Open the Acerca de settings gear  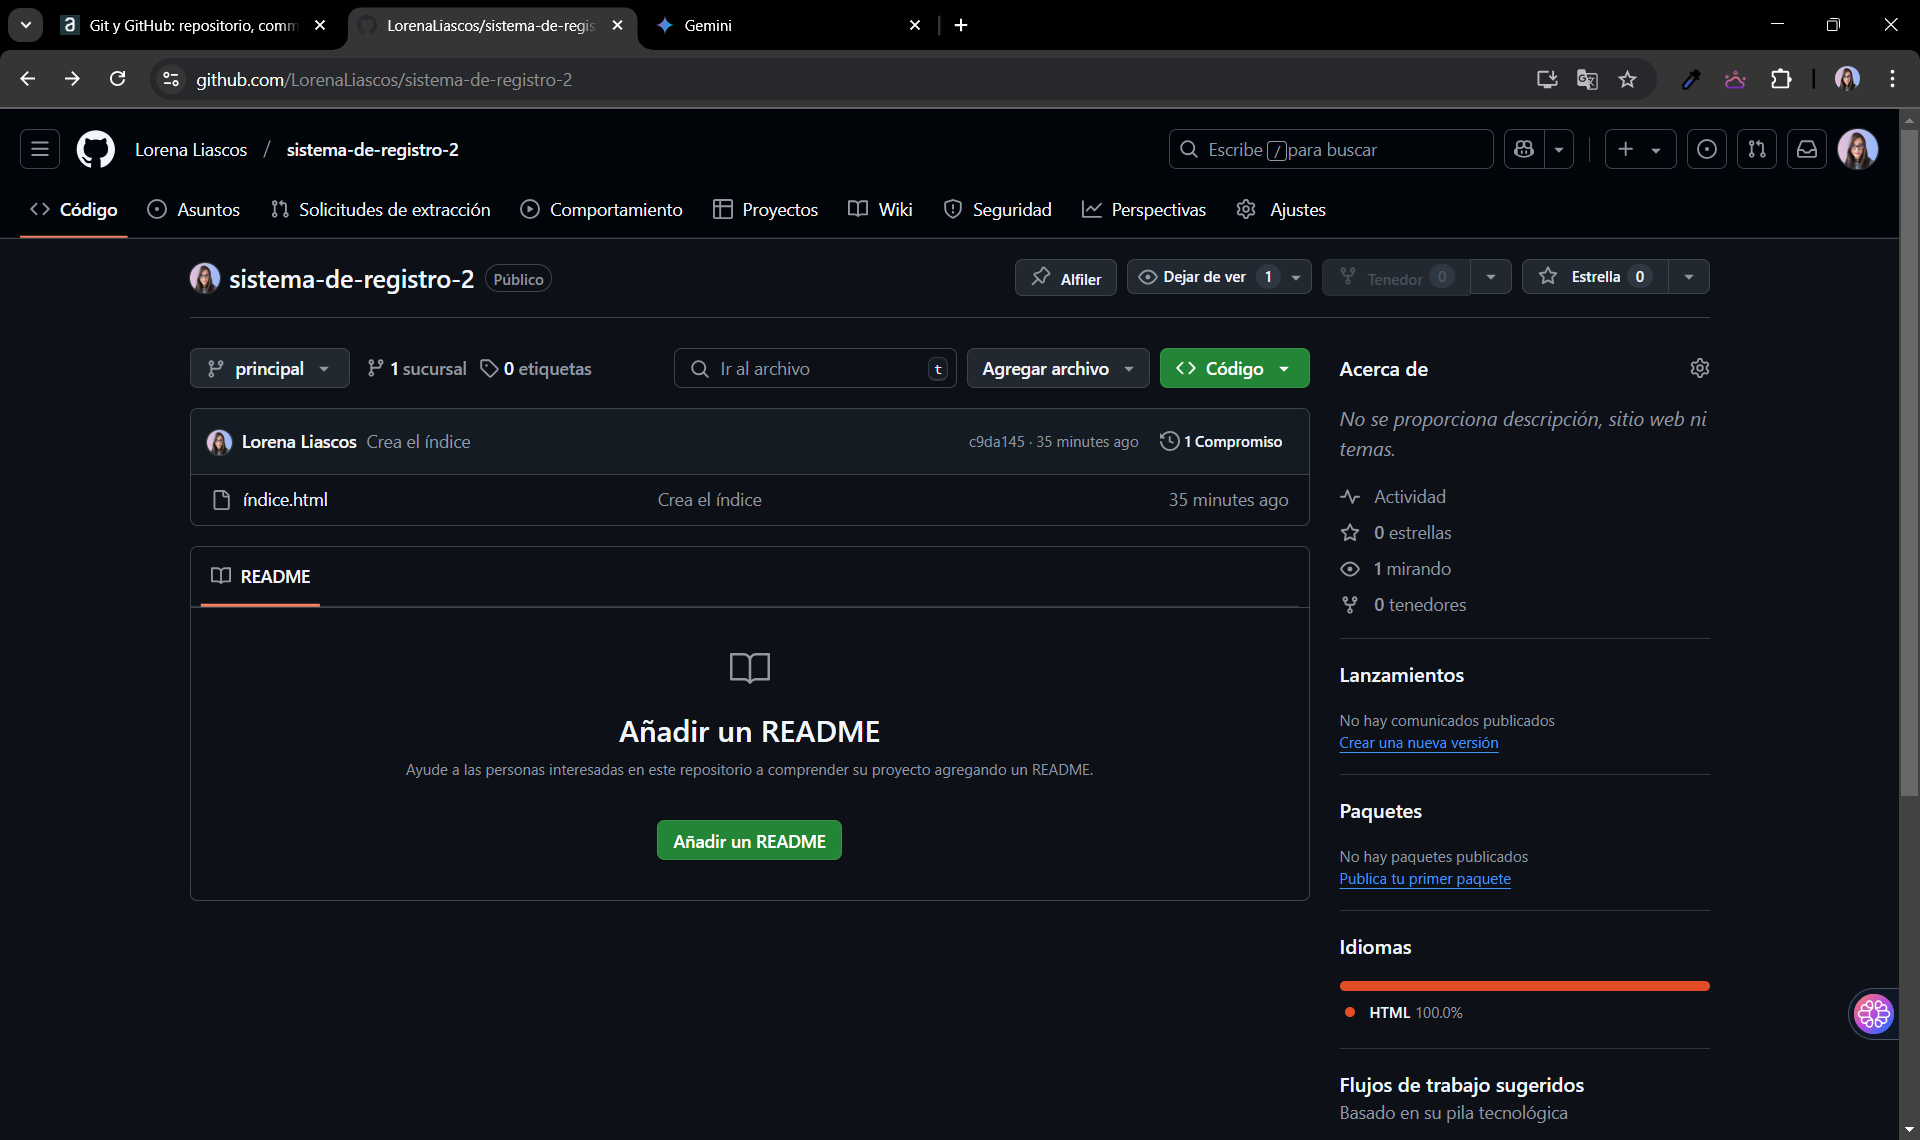[x=1699, y=368]
